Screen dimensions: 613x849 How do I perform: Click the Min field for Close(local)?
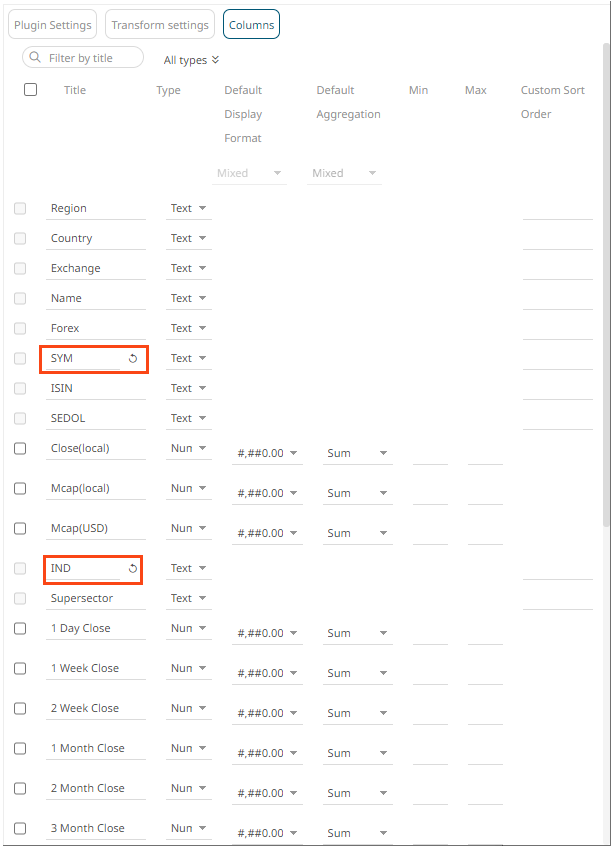tap(430, 453)
